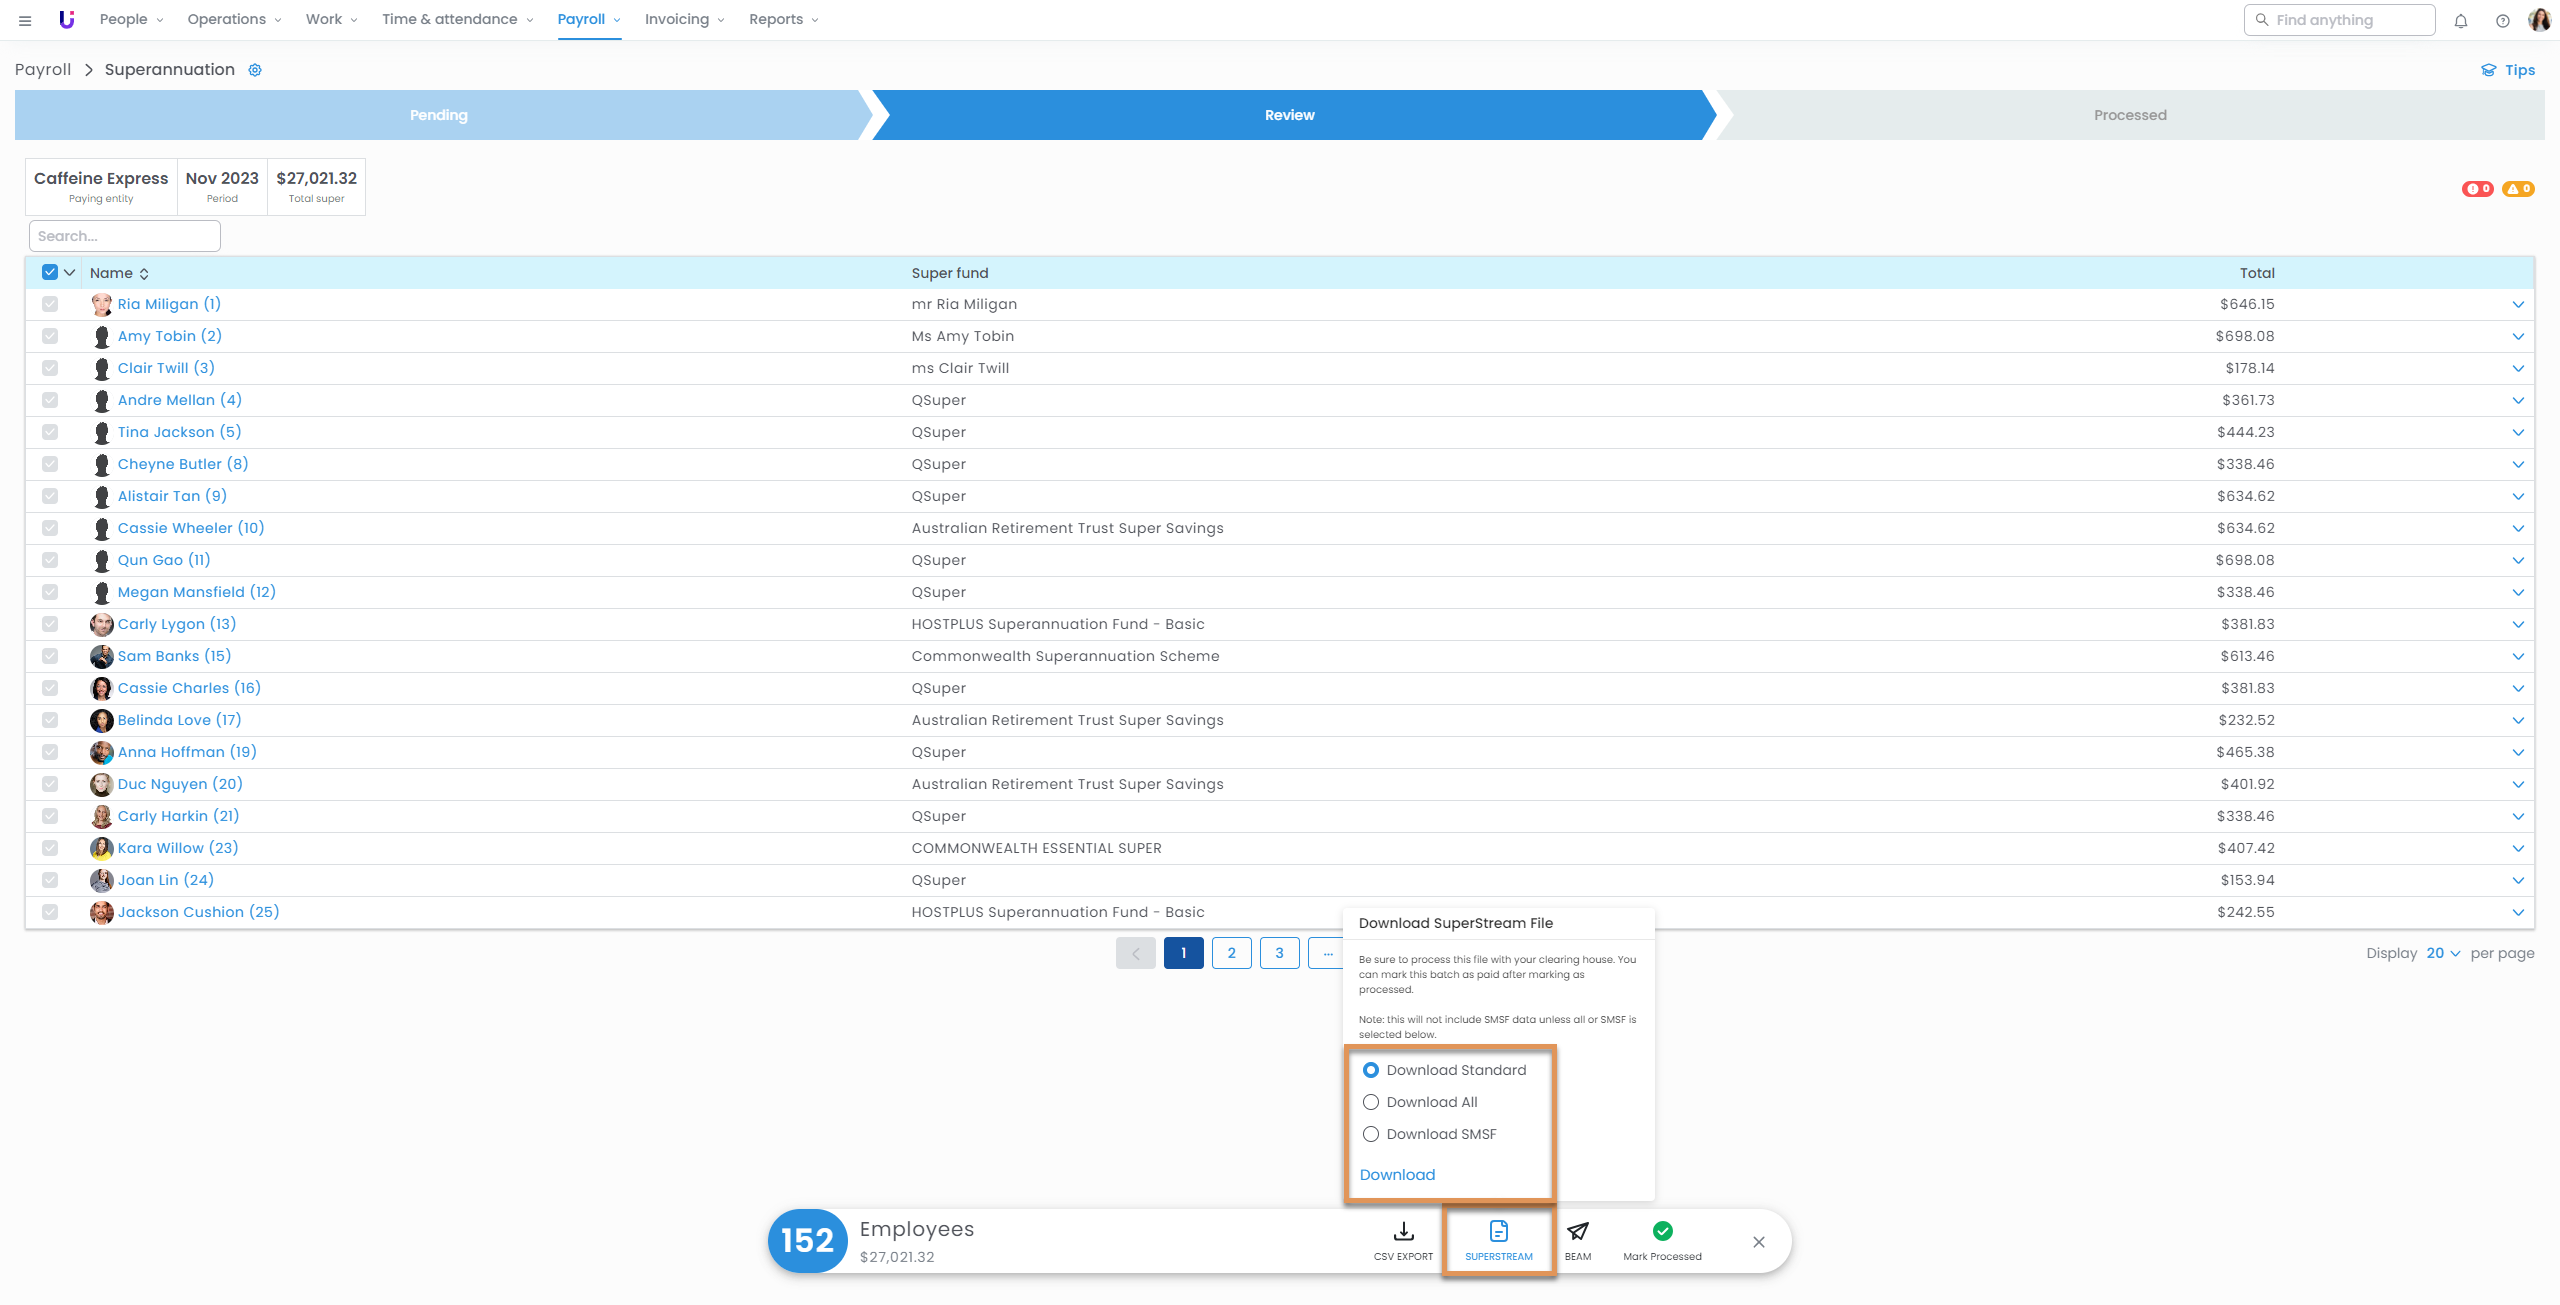Click the employee Search field
2560x1305 pixels.
[124, 236]
